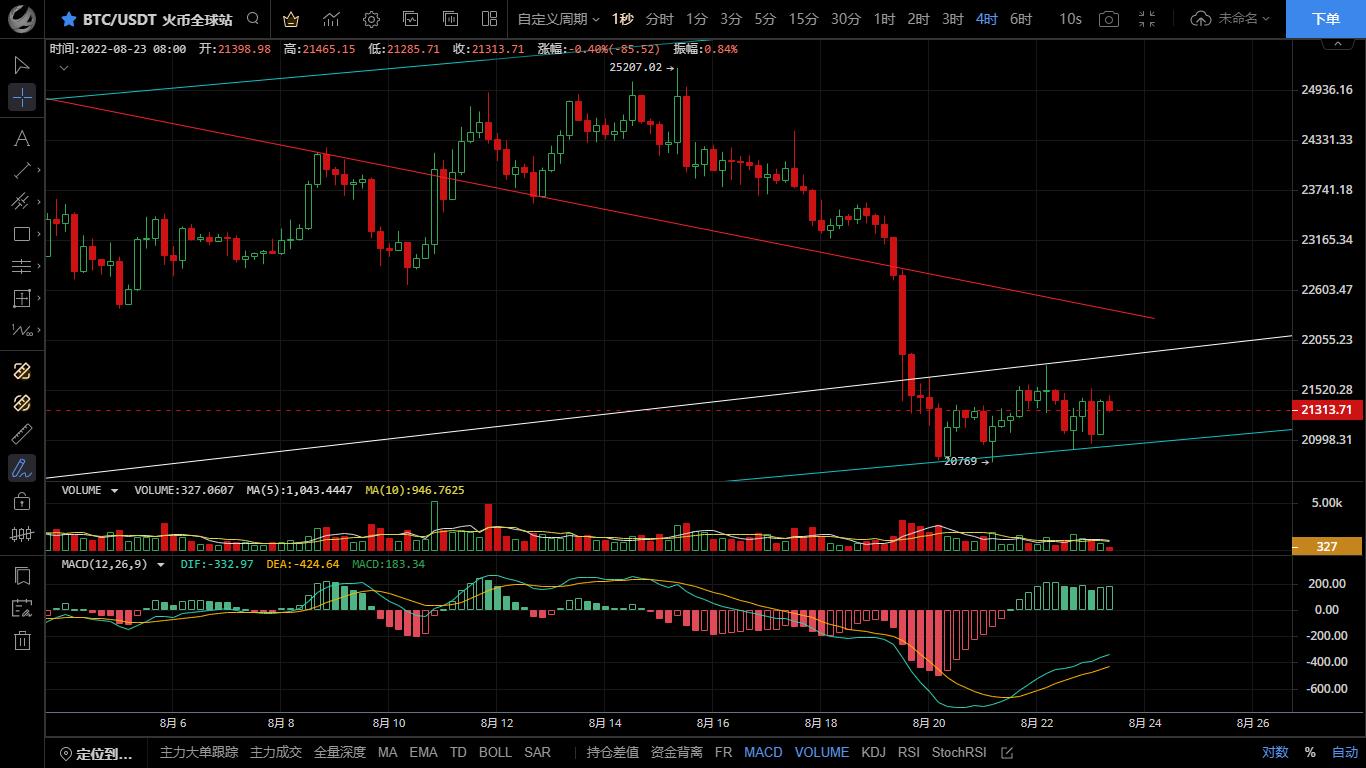Toggle 自动 auto scale

pyautogui.click(x=1345, y=753)
